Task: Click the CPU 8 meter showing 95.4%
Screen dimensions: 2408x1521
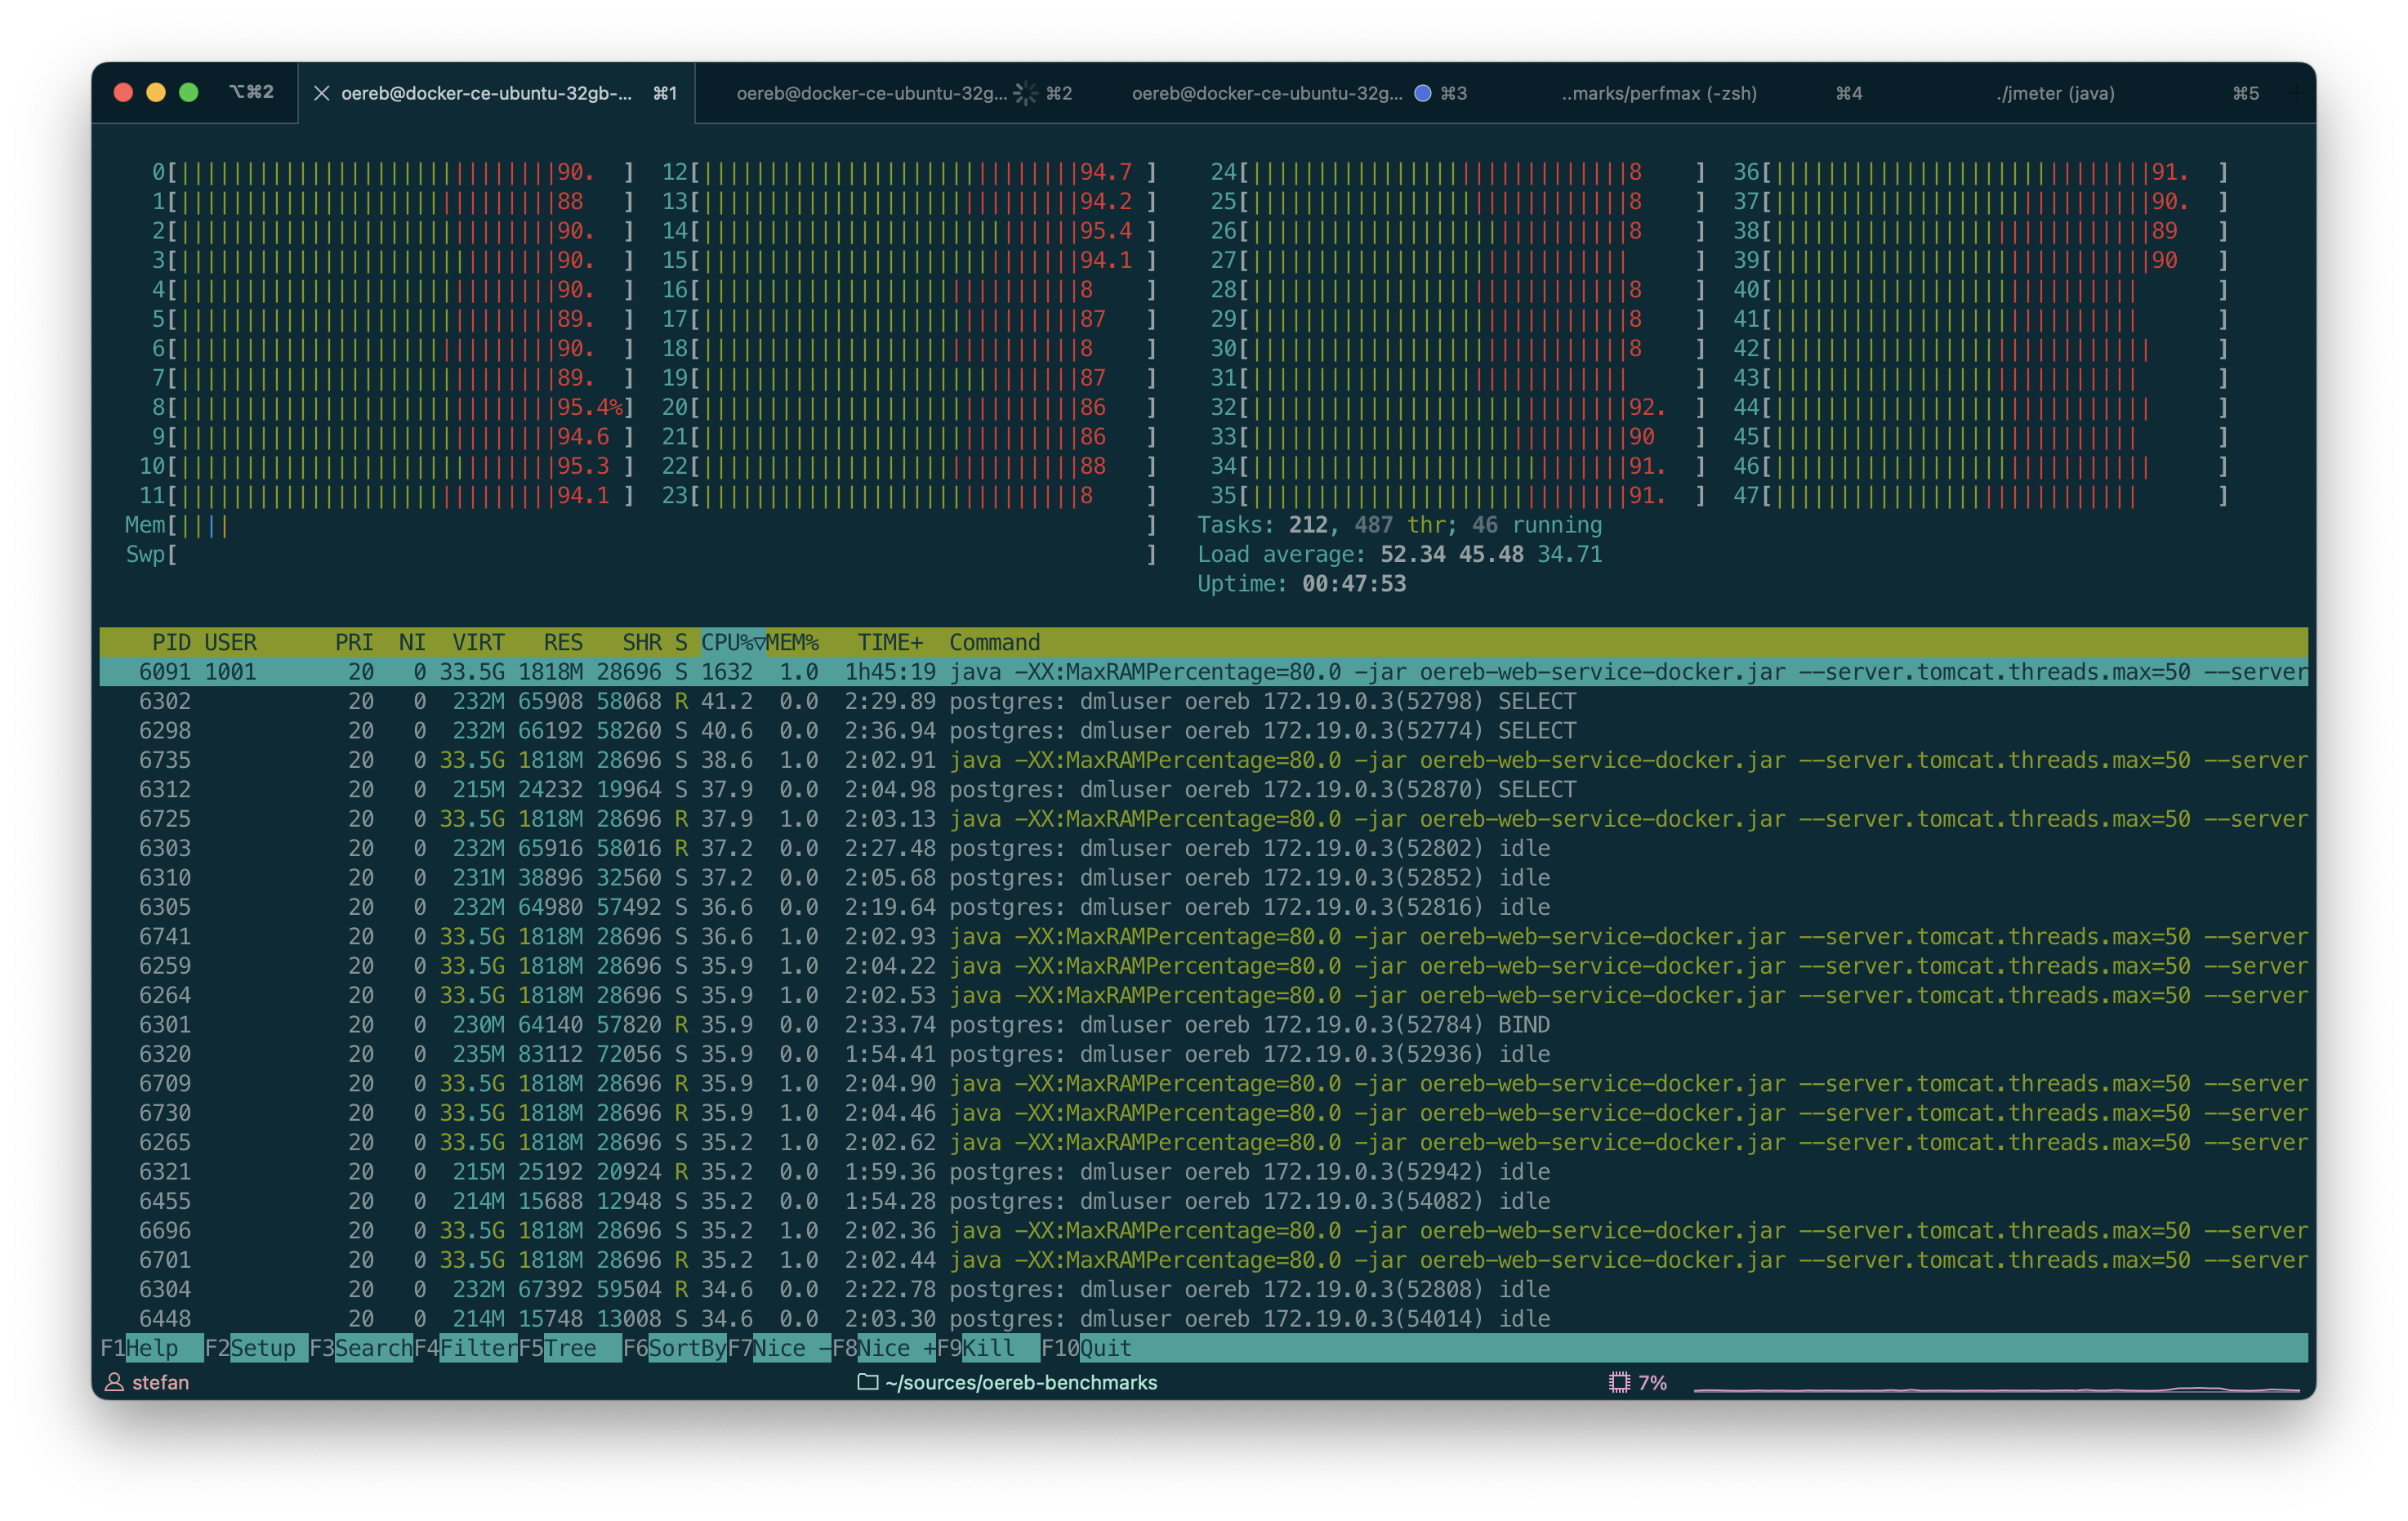Action: (x=393, y=407)
